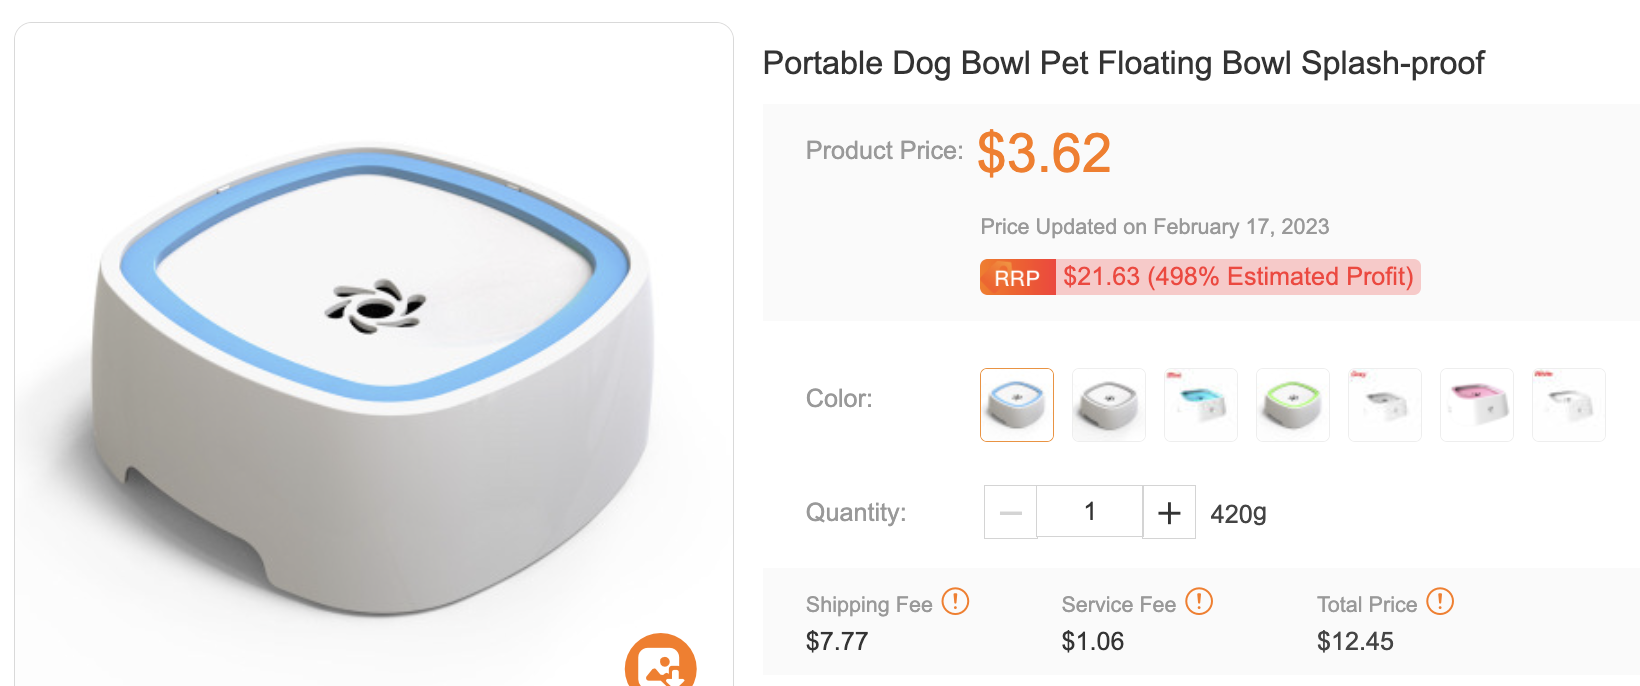Viewport: 1640px width, 686px height.
Task: Click the orange RRP badge
Action: [x=1017, y=278]
